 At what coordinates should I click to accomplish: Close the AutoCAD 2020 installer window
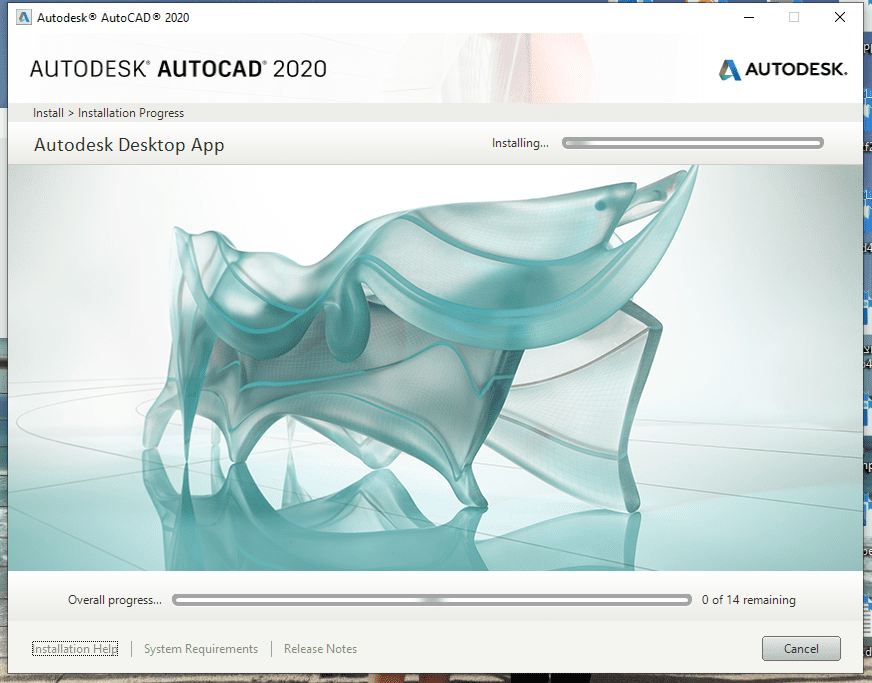pyautogui.click(x=840, y=17)
